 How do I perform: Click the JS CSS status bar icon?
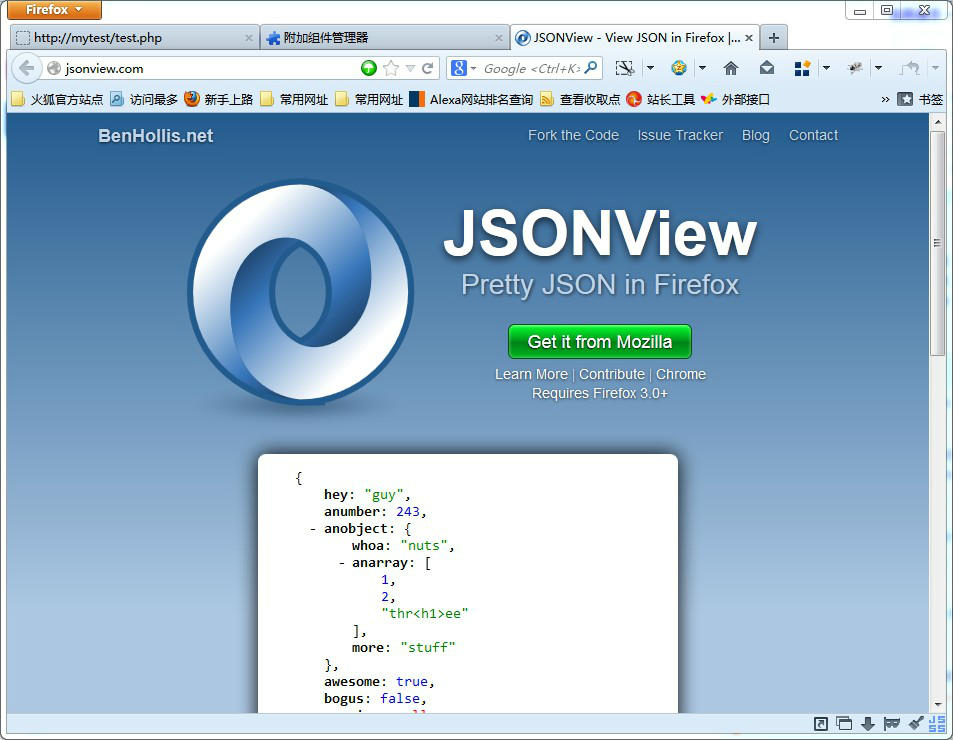click(x=937, y=724)
